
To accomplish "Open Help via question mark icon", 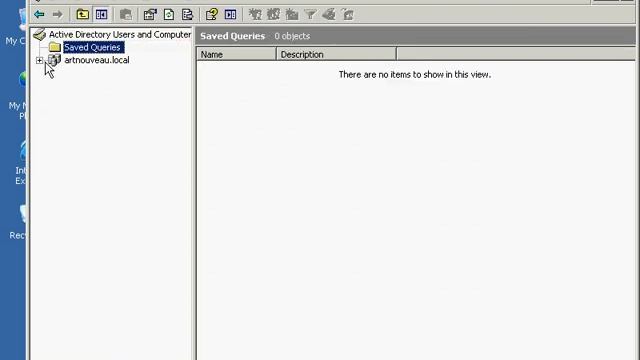I will (x=211, y=15).
